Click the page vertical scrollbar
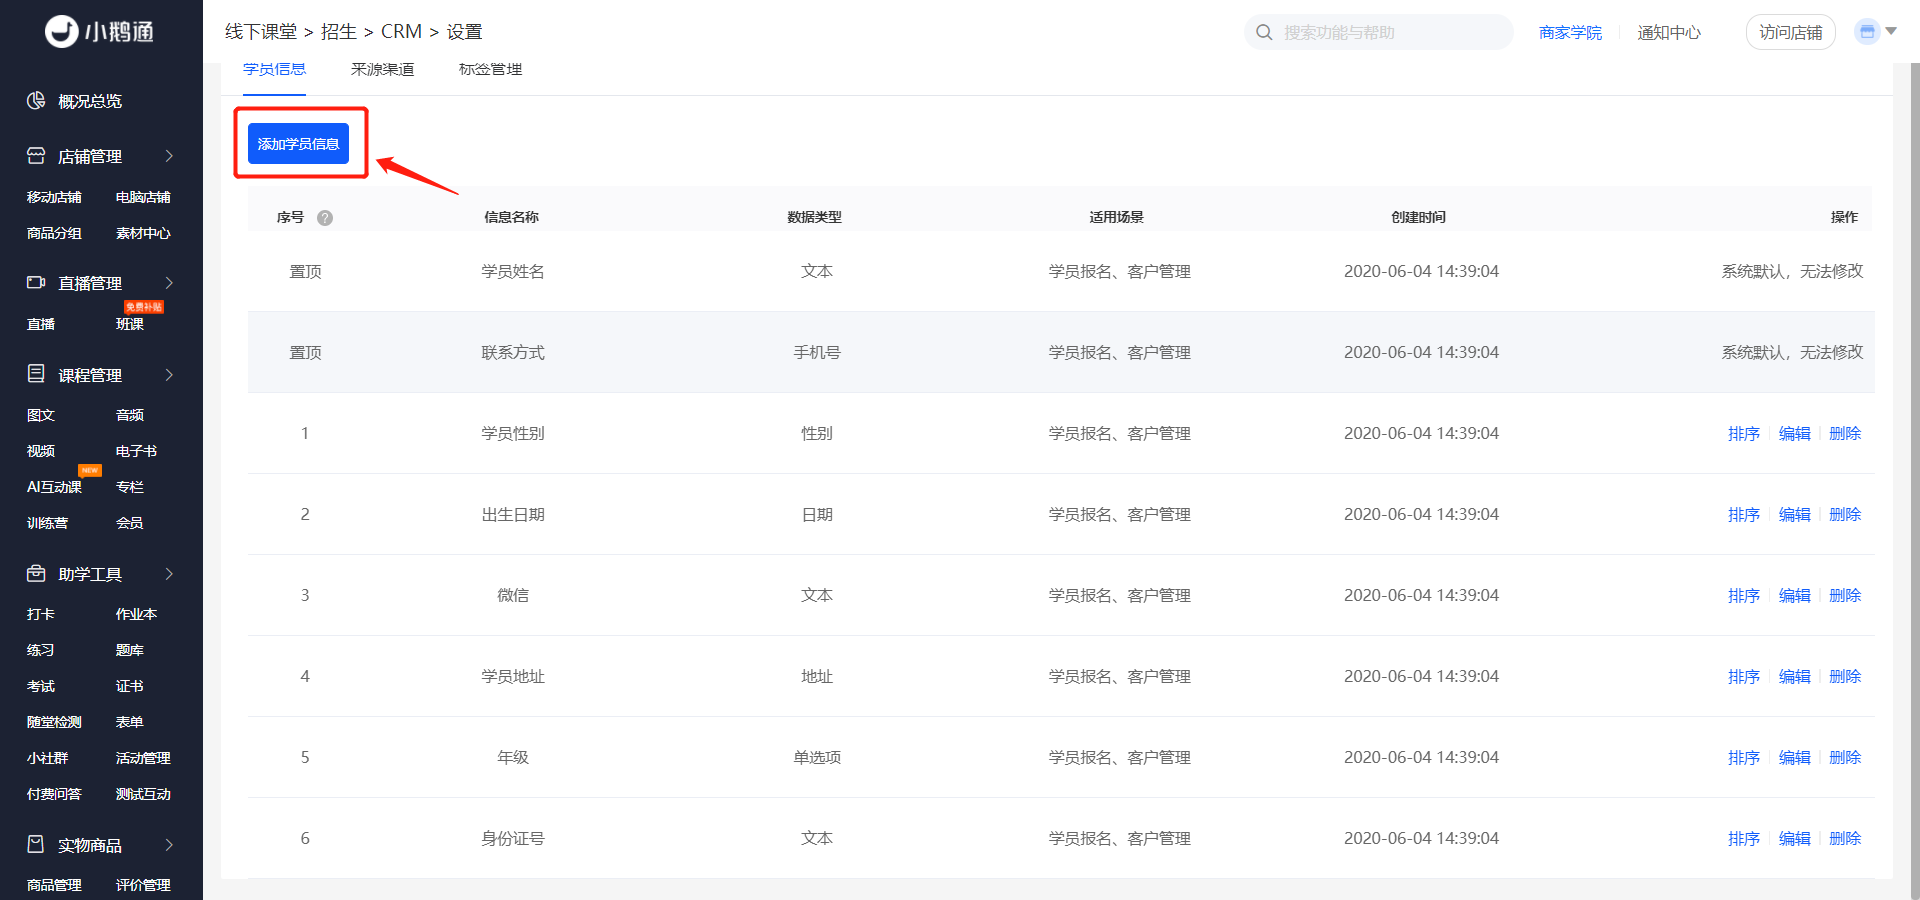 [x=1915, y=480]
